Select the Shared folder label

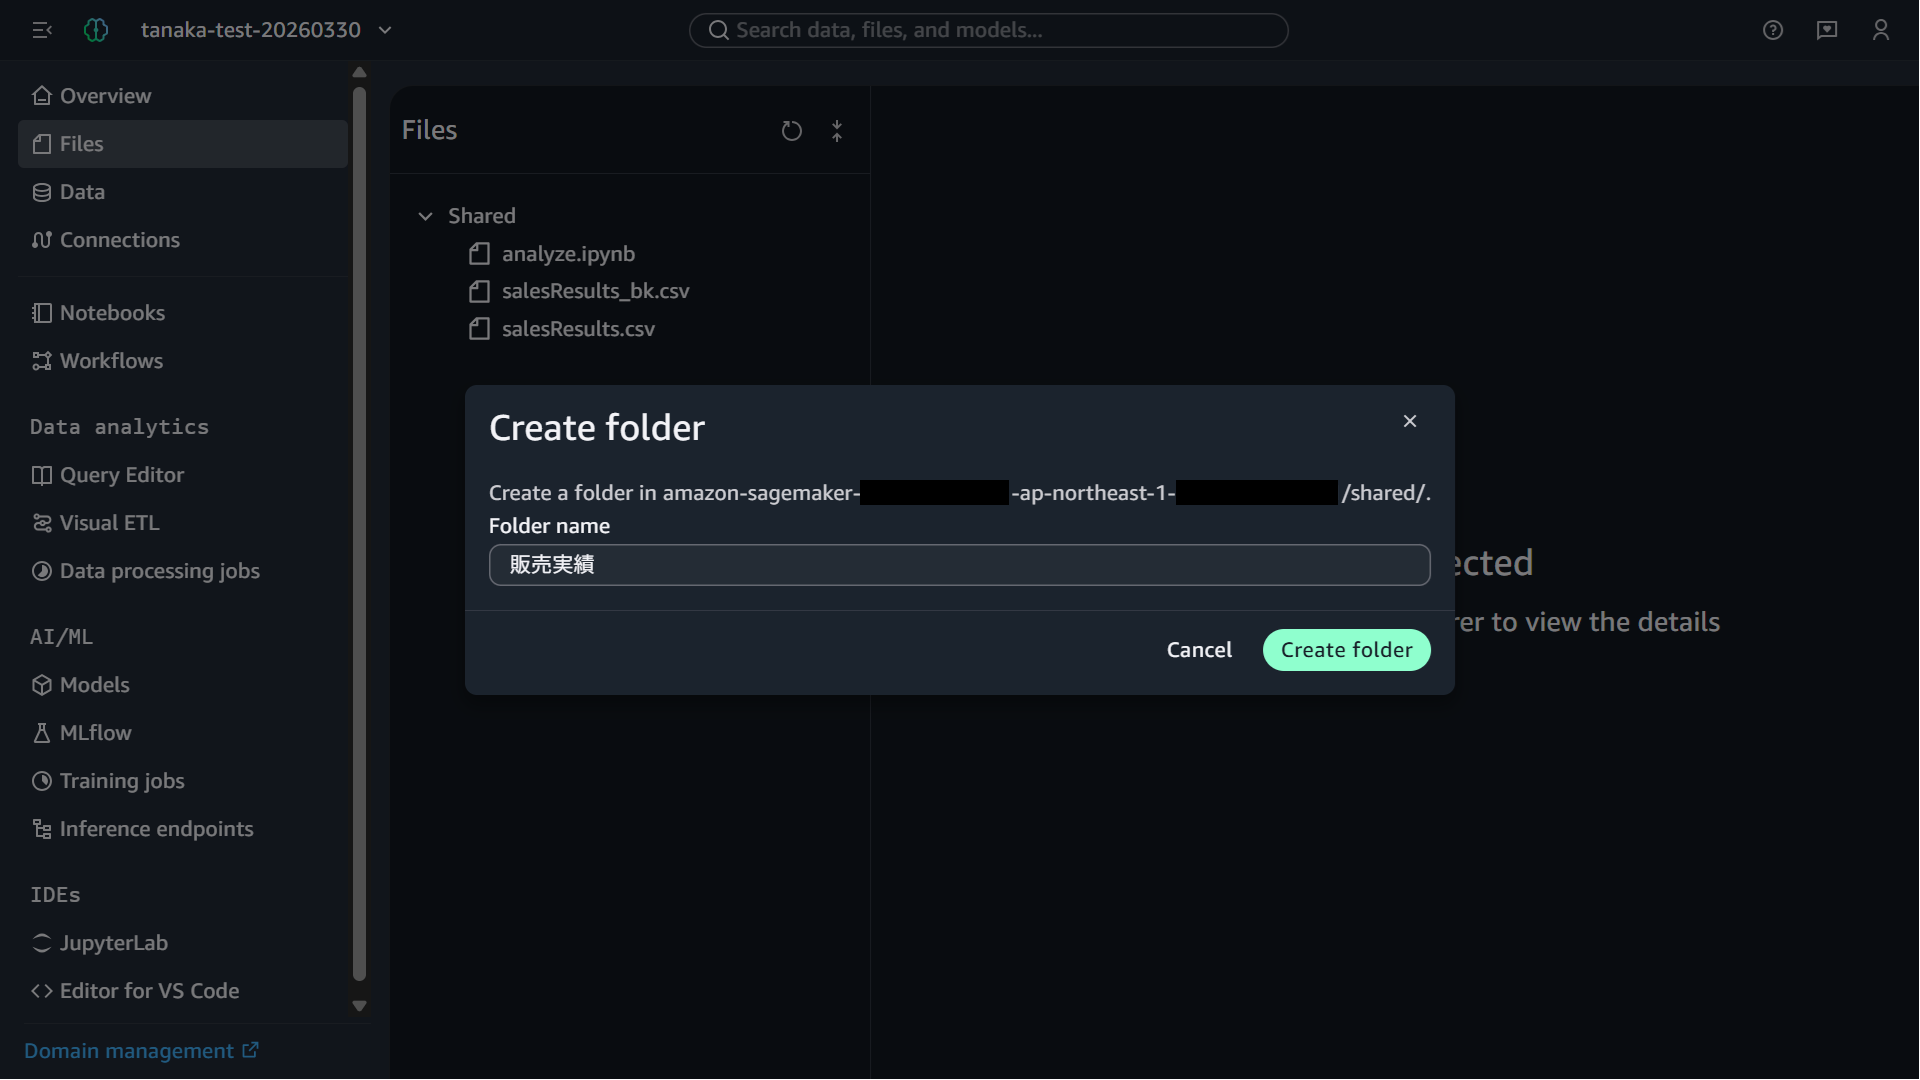point(482,216)
